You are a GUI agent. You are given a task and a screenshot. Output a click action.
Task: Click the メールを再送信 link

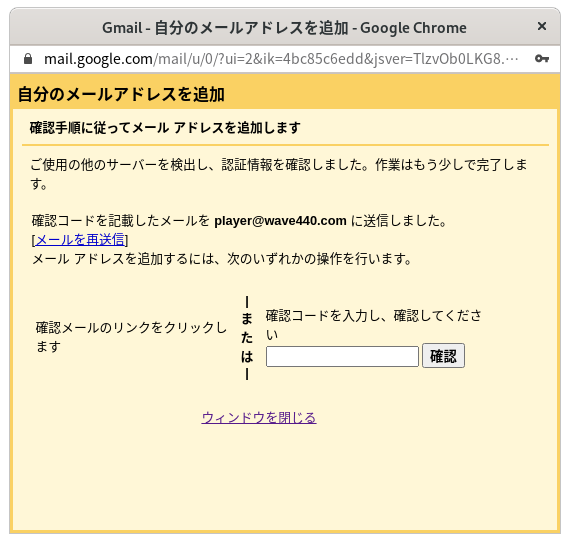coord(80,240)
